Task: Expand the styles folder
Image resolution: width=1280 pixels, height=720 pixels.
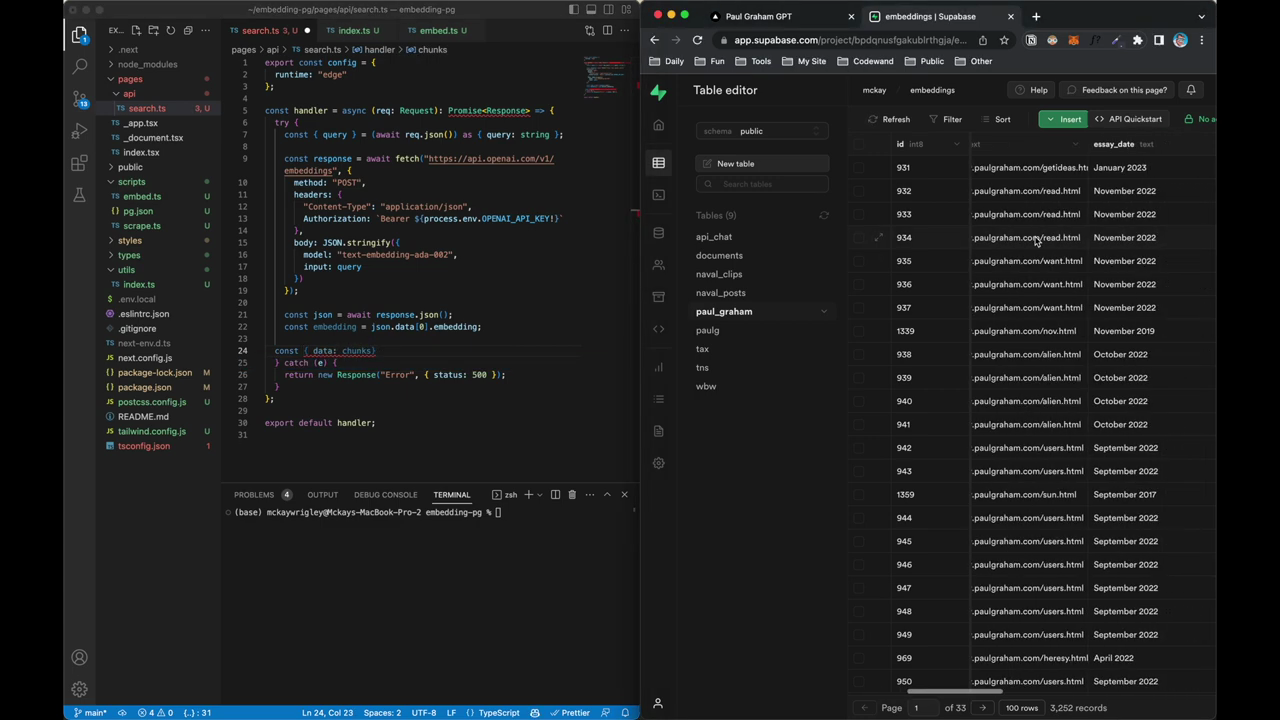Action: (130, 241)
